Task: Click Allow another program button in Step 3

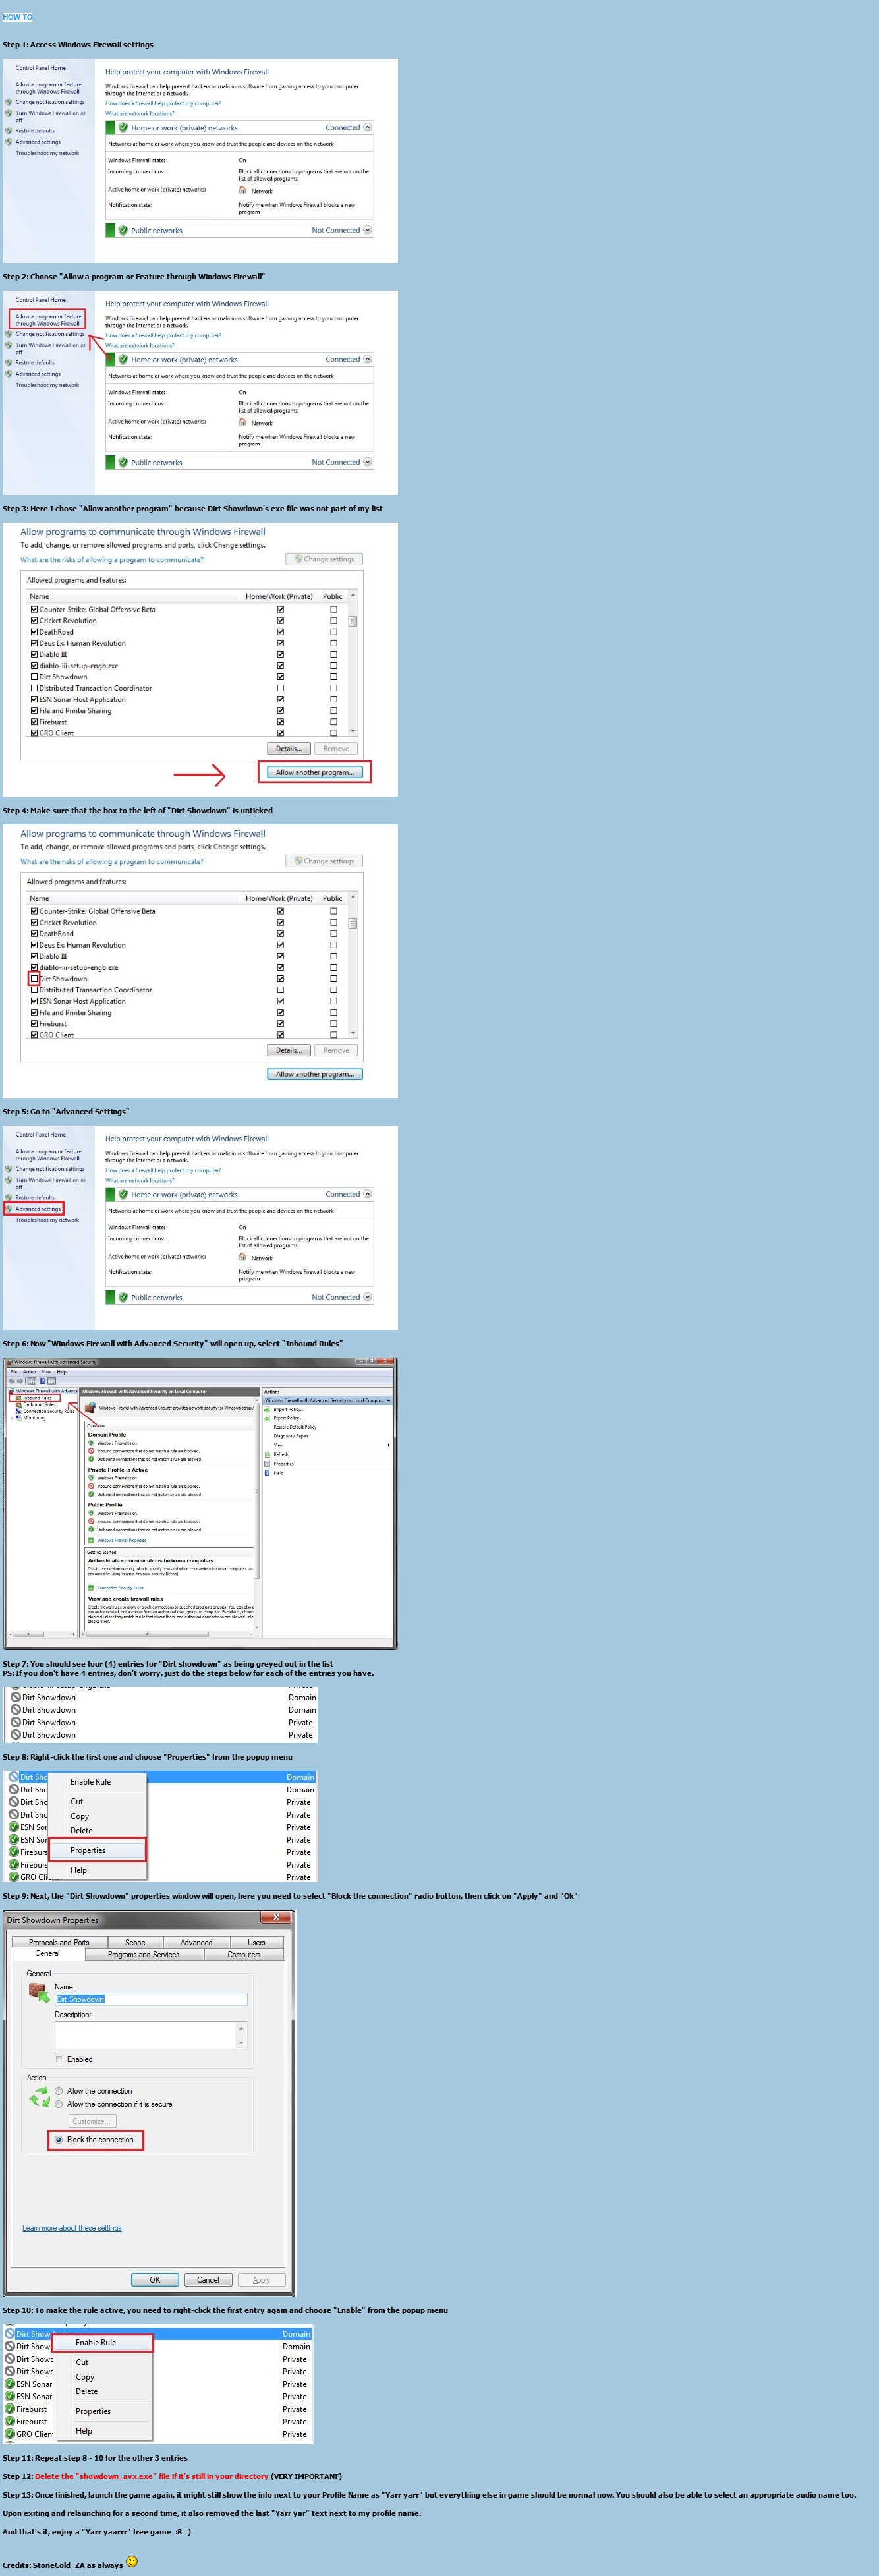Action: 315,772
